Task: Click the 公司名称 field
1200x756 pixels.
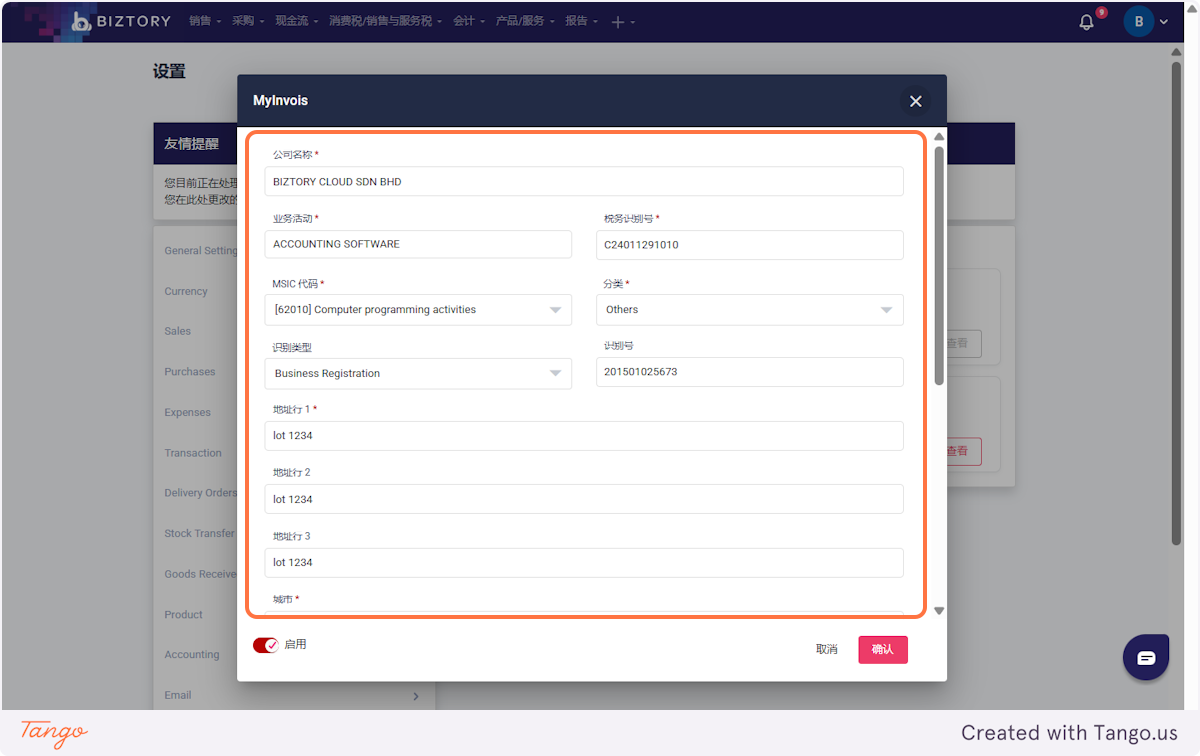Action: [584, 182]
